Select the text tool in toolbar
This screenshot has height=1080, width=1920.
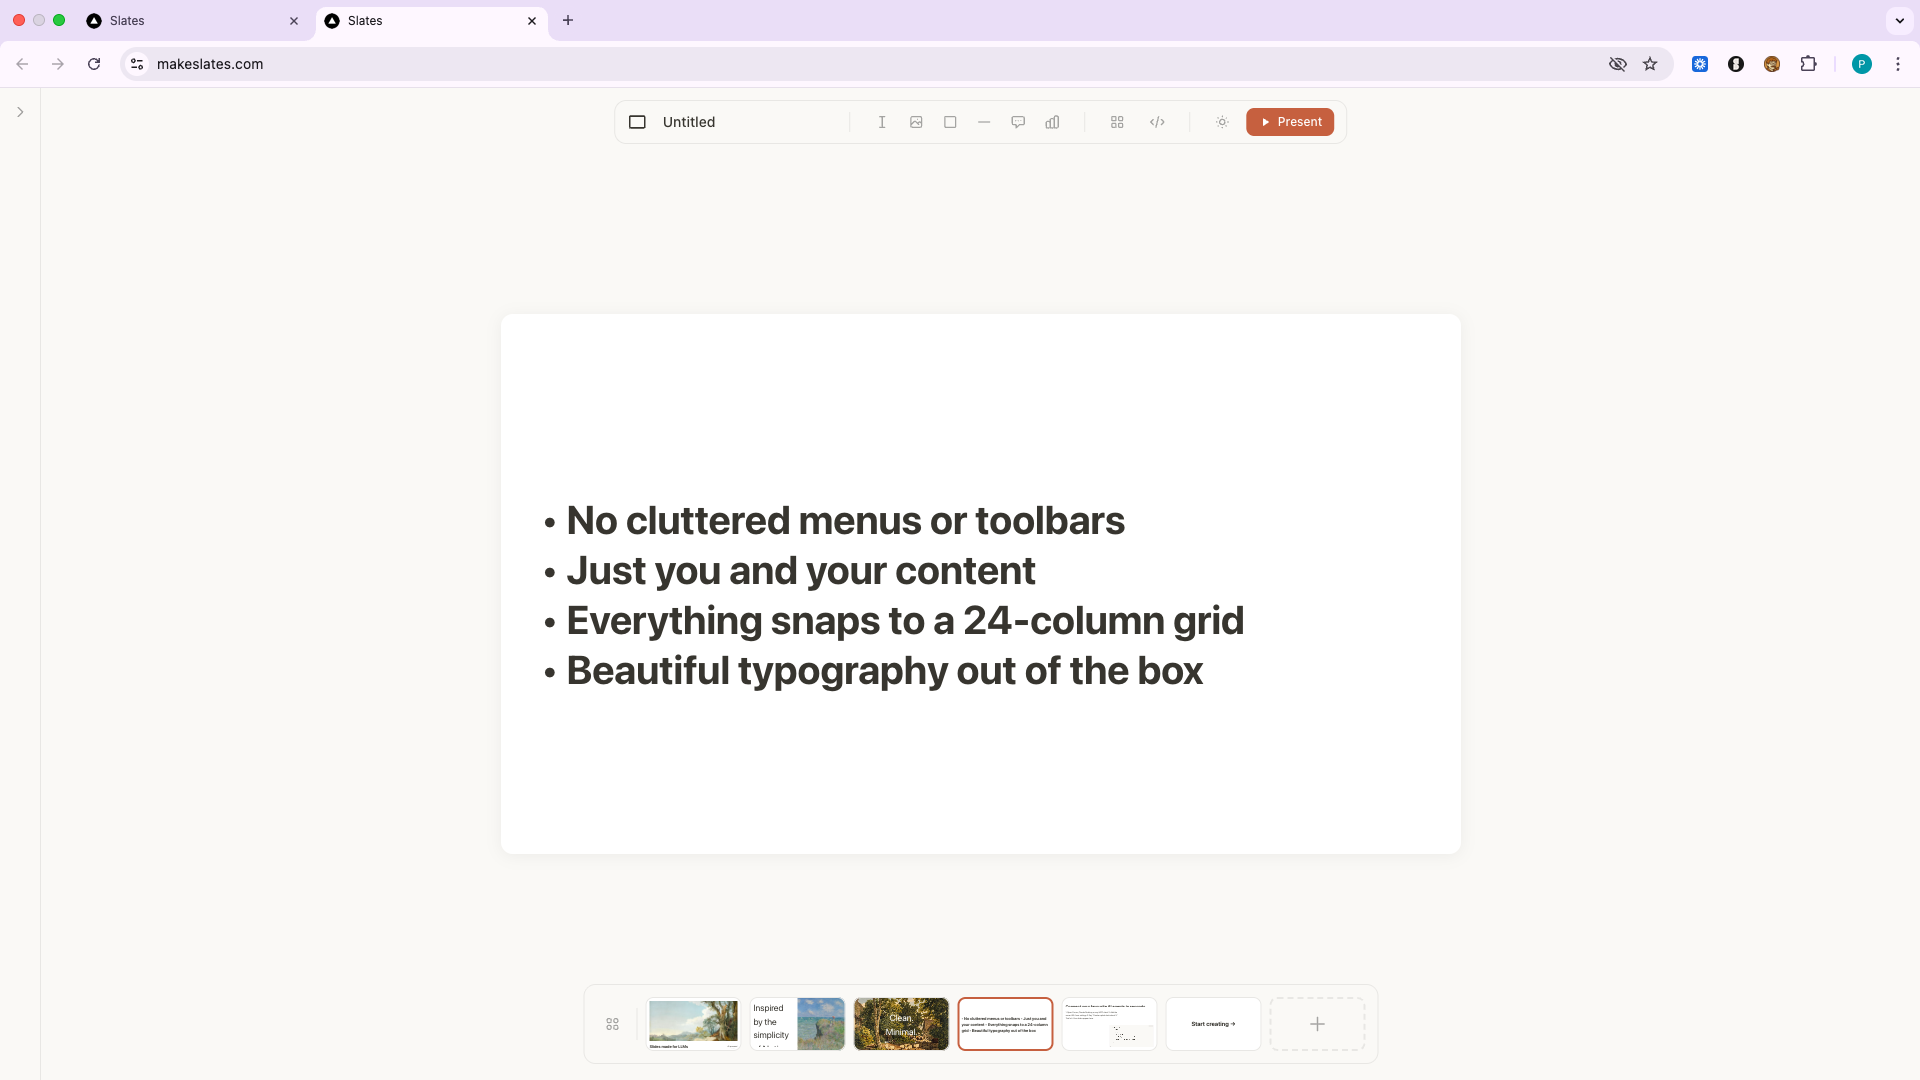882,122
